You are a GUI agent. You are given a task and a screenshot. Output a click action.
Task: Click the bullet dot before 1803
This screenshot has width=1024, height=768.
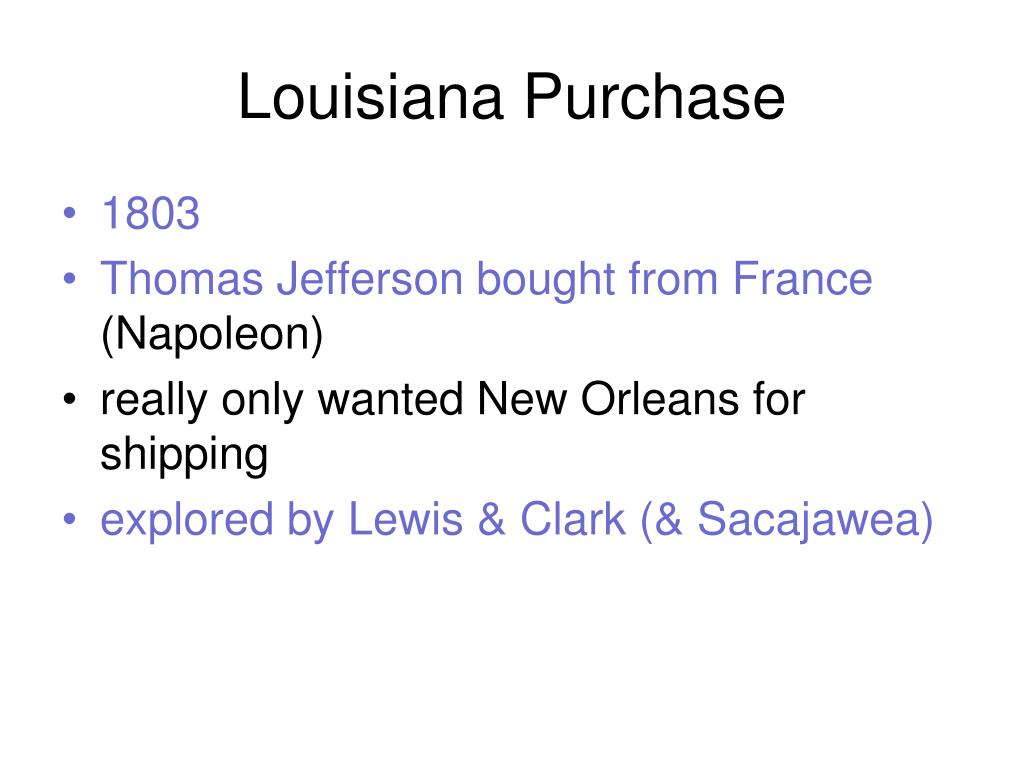pos(70,213)
